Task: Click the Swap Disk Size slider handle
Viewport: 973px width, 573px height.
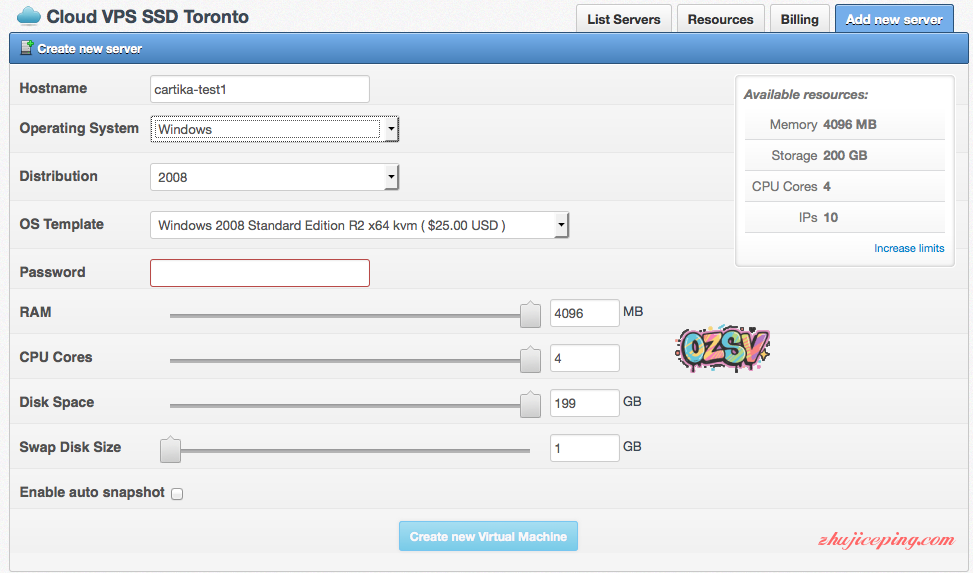Action: pyautogui.click(x=171, y=450)
